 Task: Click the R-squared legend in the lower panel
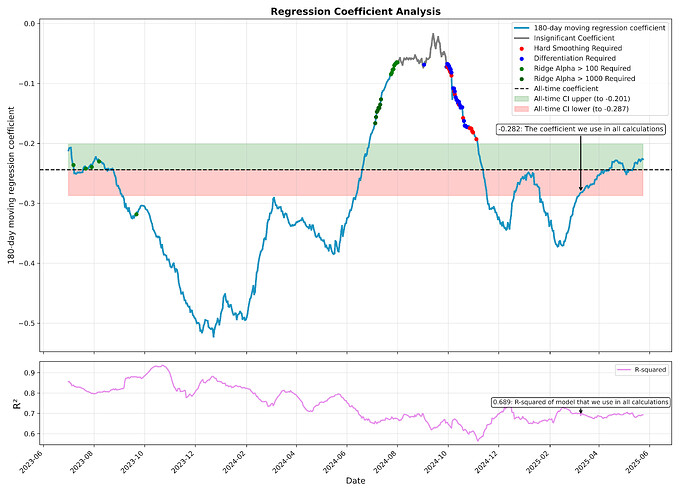(642, 370)
